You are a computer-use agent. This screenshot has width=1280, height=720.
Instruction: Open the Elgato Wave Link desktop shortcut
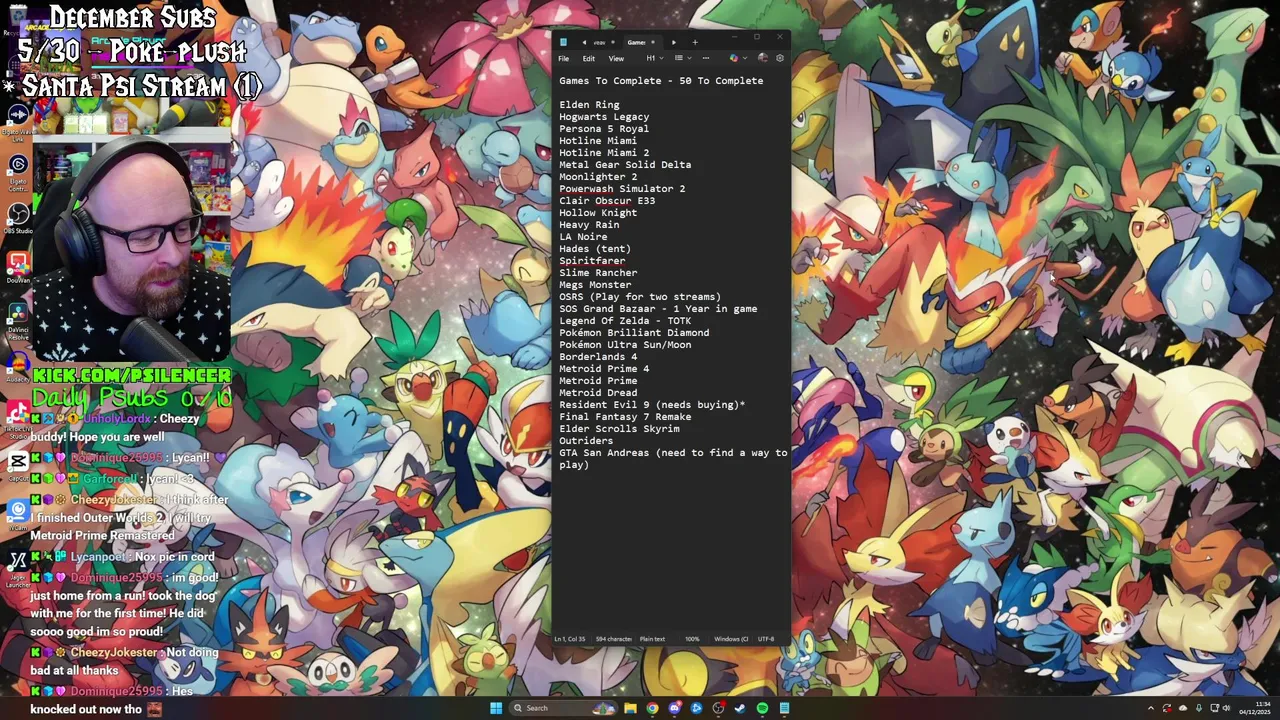(18, 122)
